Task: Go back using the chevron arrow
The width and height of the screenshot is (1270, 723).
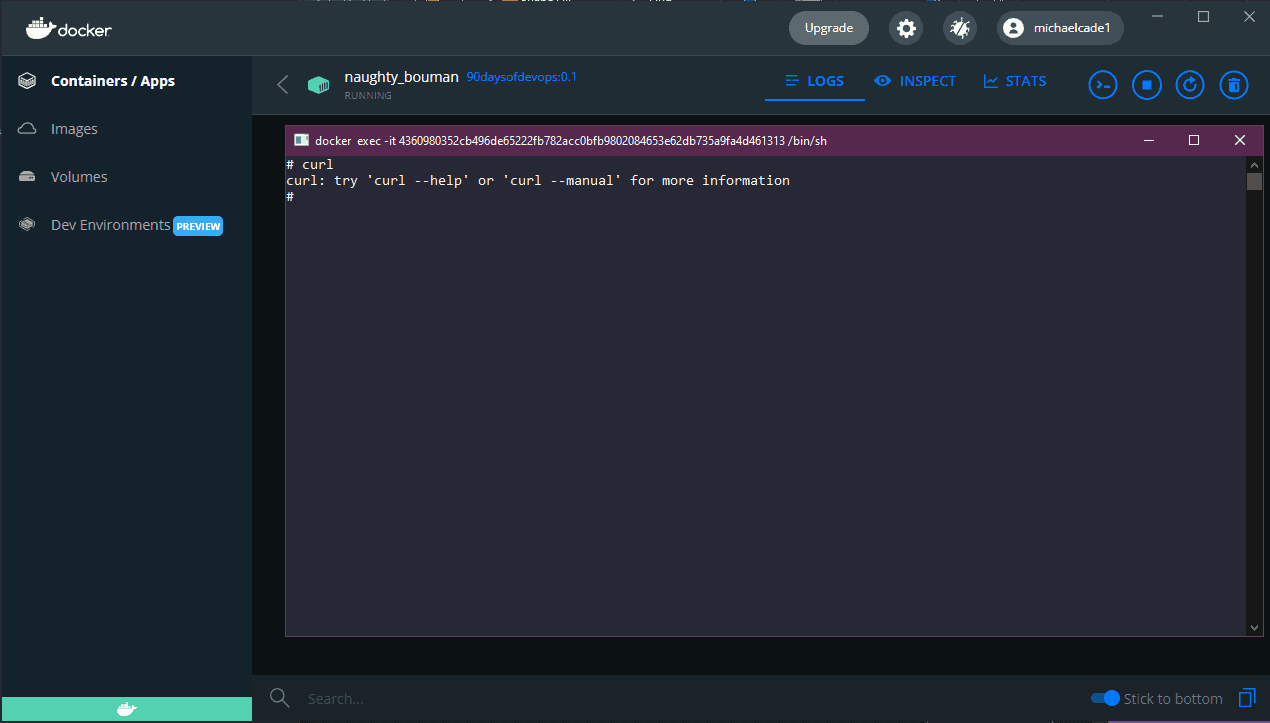Action: click(282, 85)
